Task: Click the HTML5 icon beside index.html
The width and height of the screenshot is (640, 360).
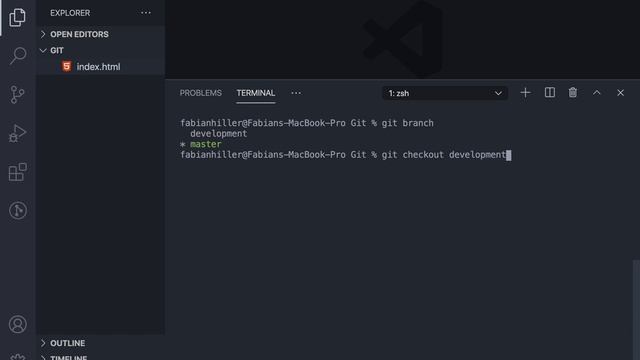Action: click(67, 67)
